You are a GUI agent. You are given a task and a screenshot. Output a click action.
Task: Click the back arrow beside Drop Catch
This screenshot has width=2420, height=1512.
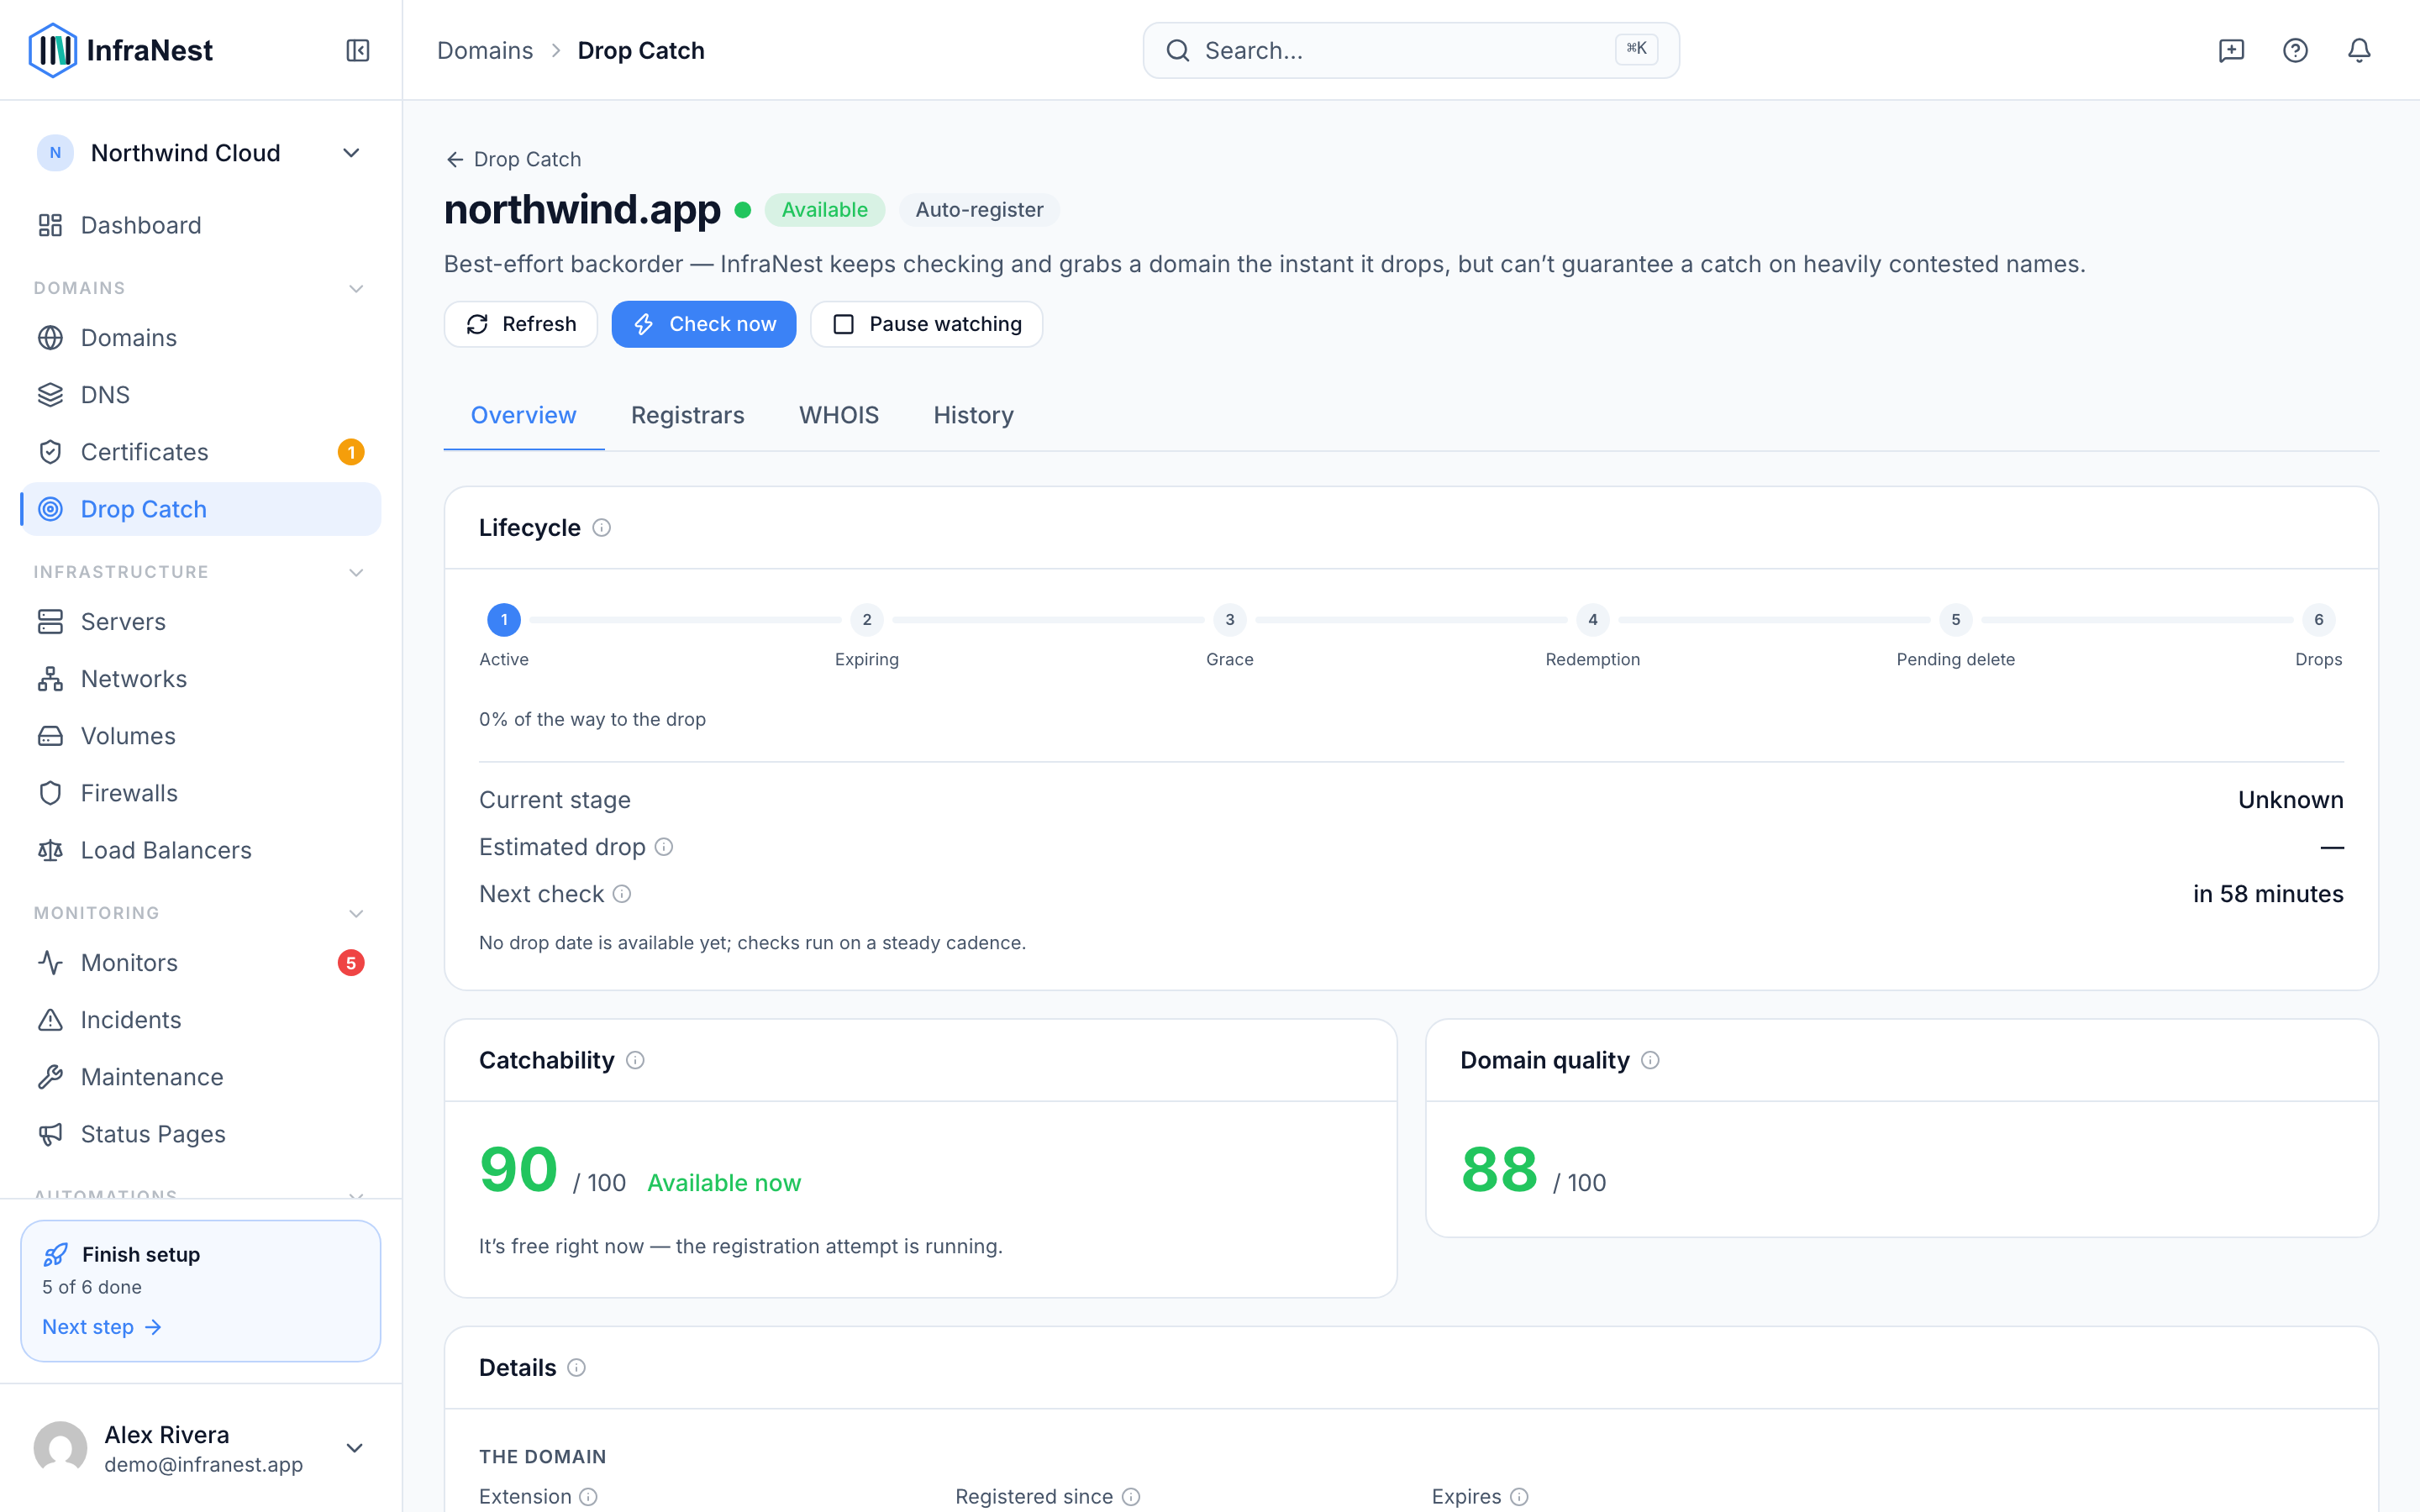(x=455, y=160)
